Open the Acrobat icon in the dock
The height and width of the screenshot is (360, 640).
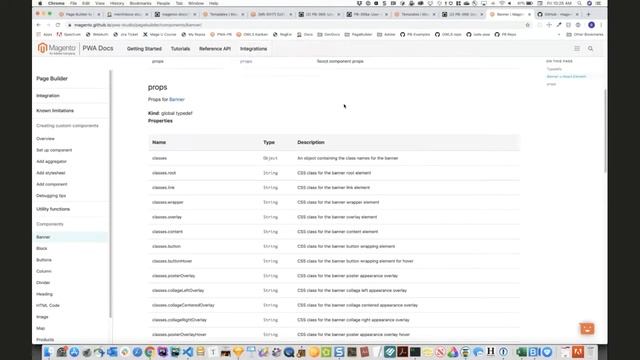[x=402, y=352]
